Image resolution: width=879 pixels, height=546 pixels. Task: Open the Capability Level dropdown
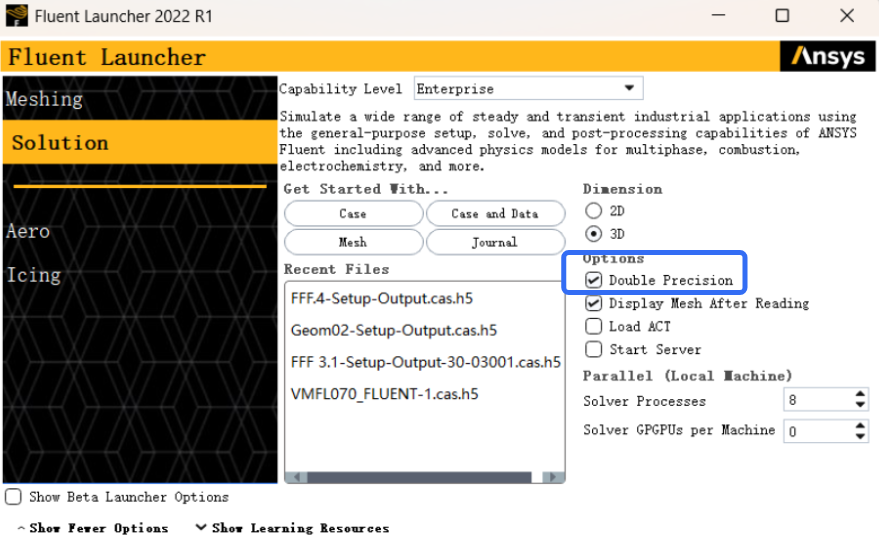[x=528, y=89]
